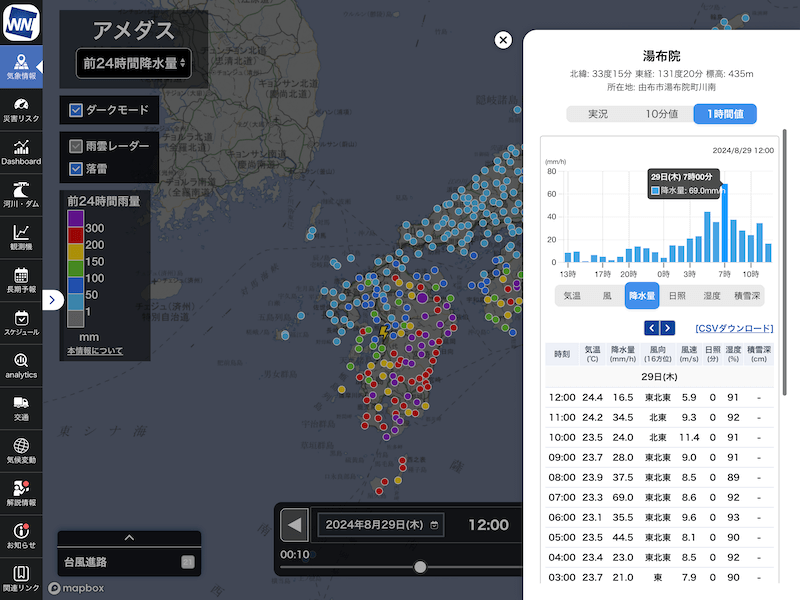Expand the collapsed sidebar arrow button
The width and height of the screenshot is (800, 600).
point(53,299)
